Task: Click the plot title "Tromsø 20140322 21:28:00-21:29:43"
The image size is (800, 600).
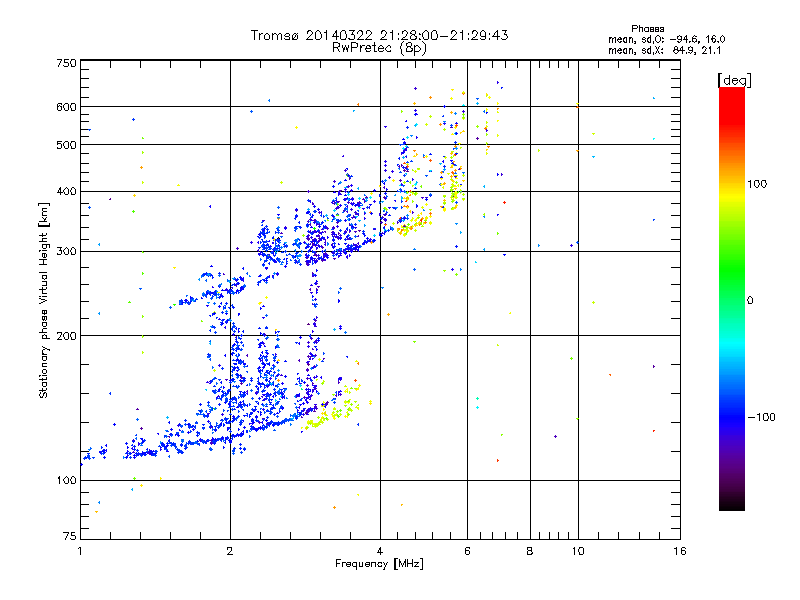Action: (379, 35)
